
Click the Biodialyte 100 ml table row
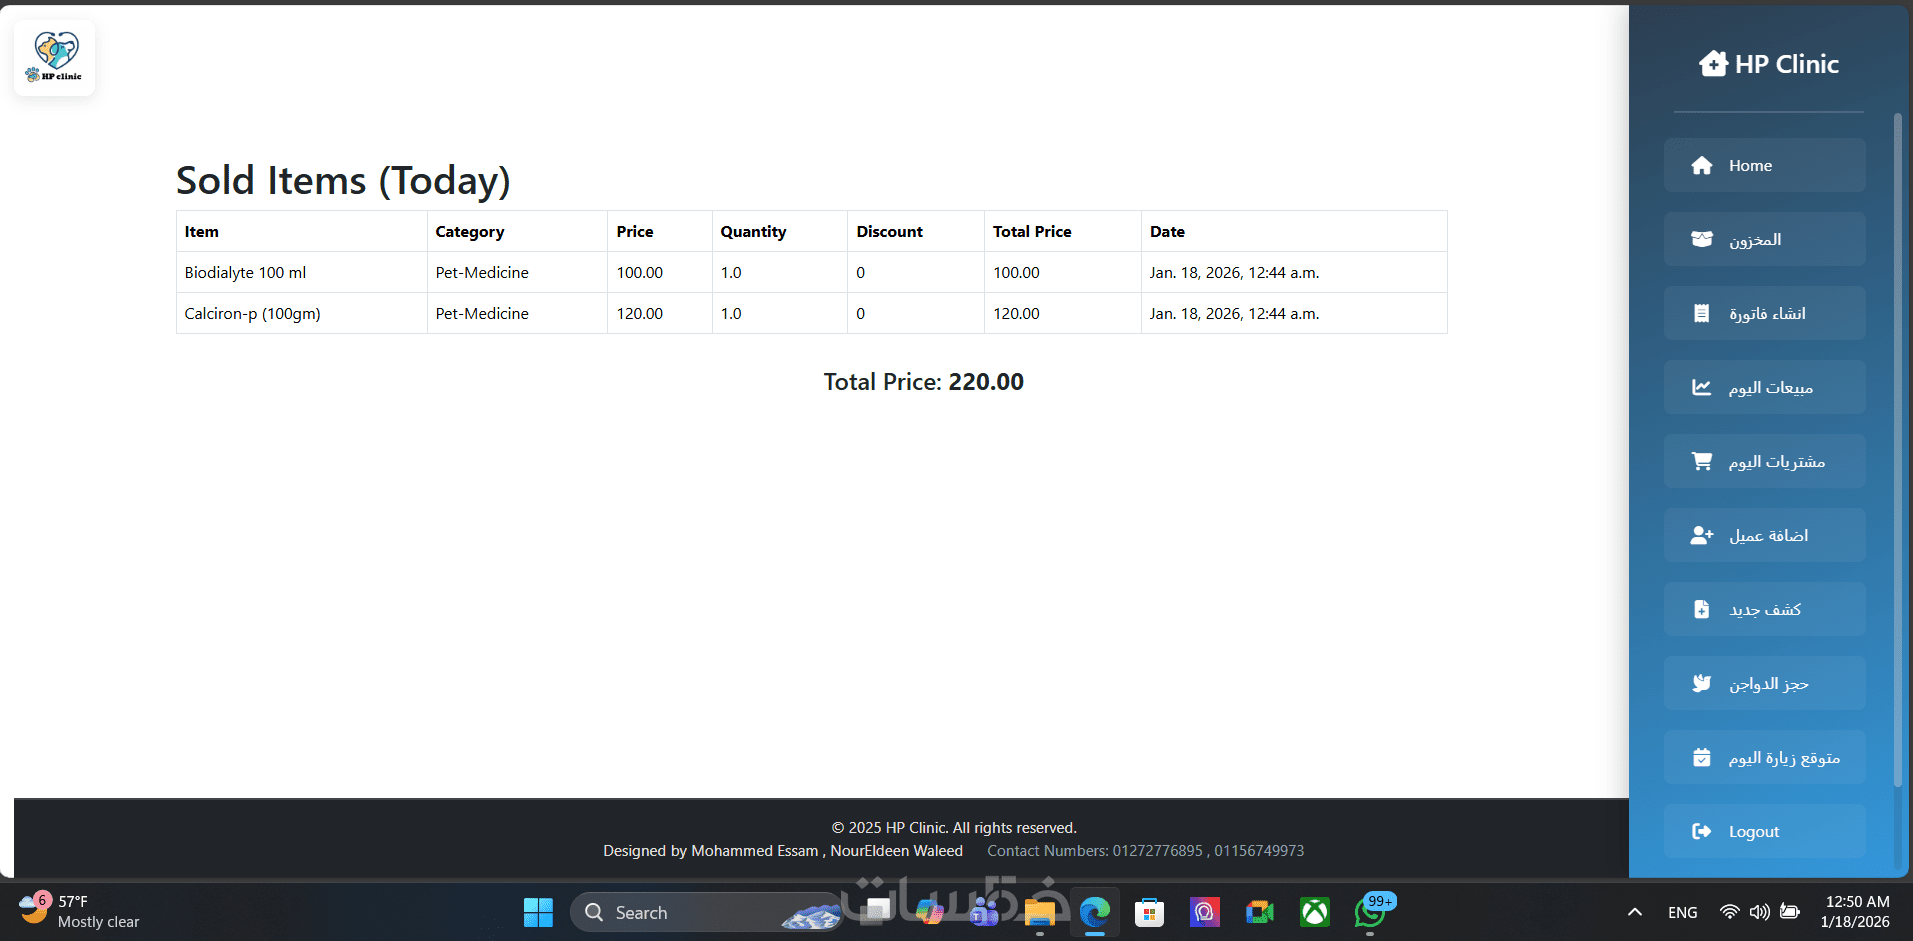(x=811, y=273)
